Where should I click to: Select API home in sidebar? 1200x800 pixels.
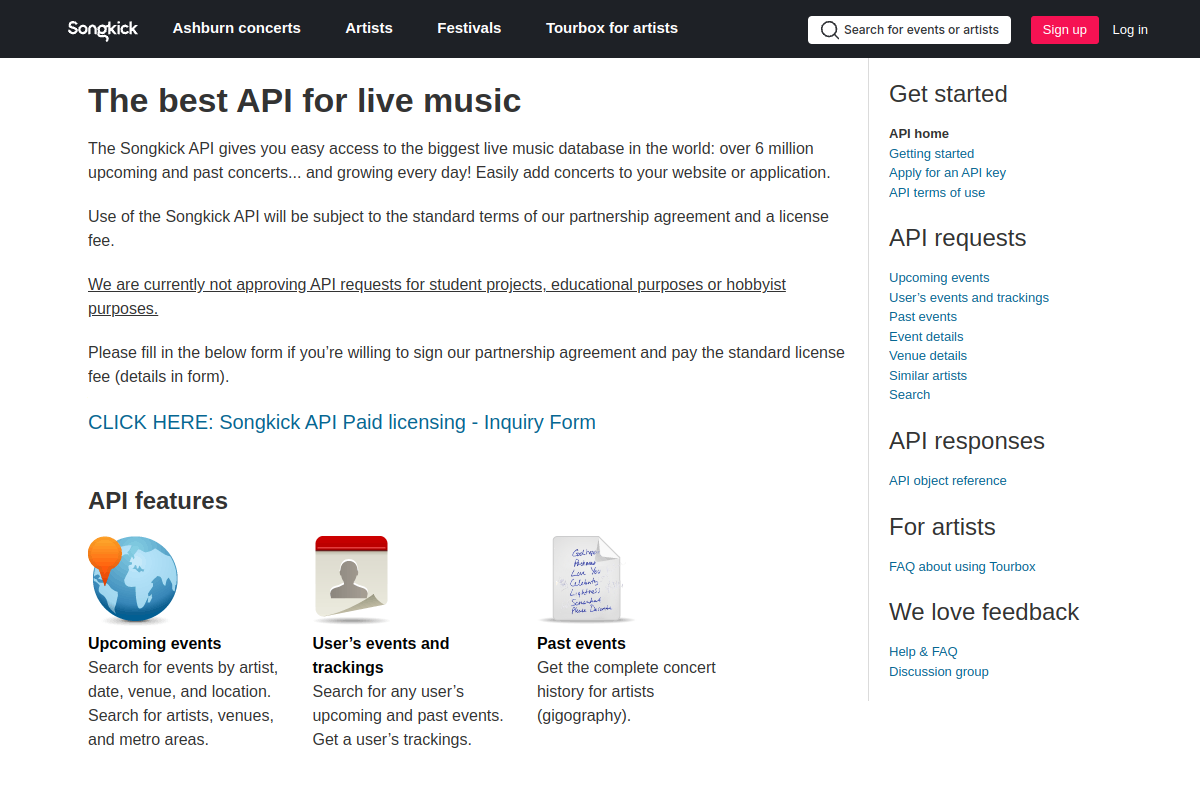click(x=919, y=134)
